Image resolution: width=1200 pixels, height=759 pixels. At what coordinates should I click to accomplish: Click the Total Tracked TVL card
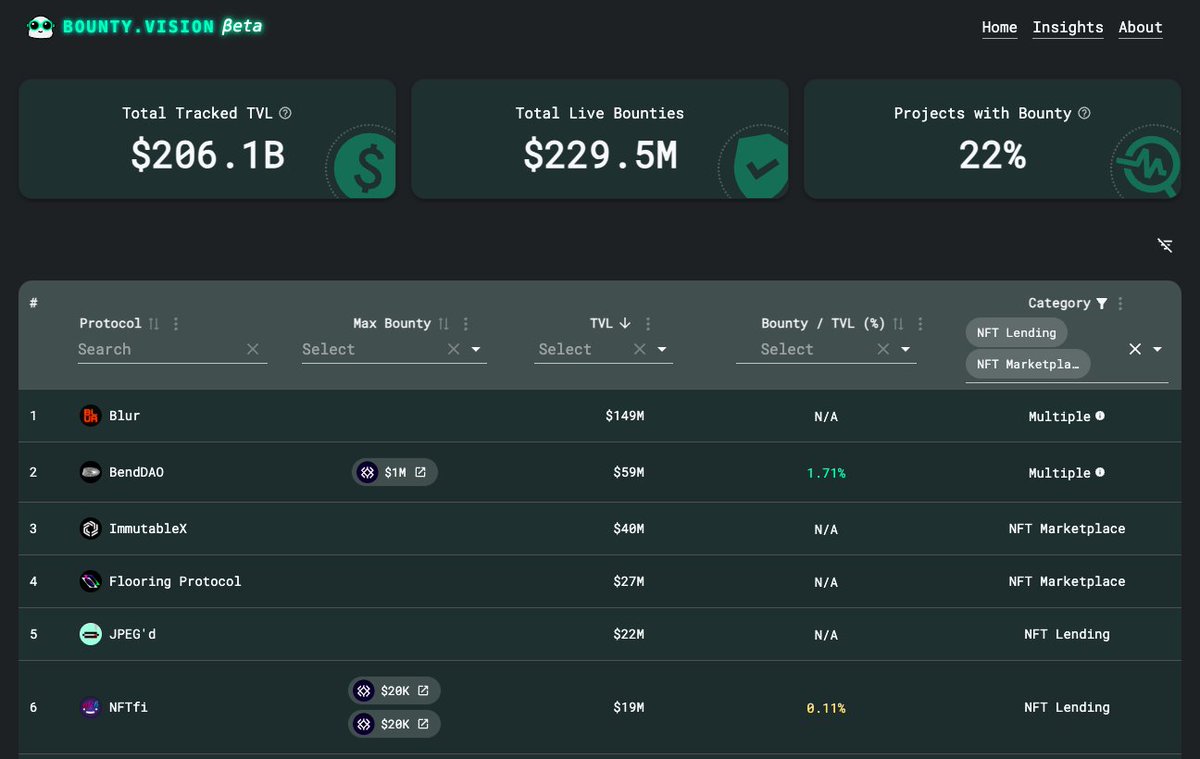click(x=207, y=139)
